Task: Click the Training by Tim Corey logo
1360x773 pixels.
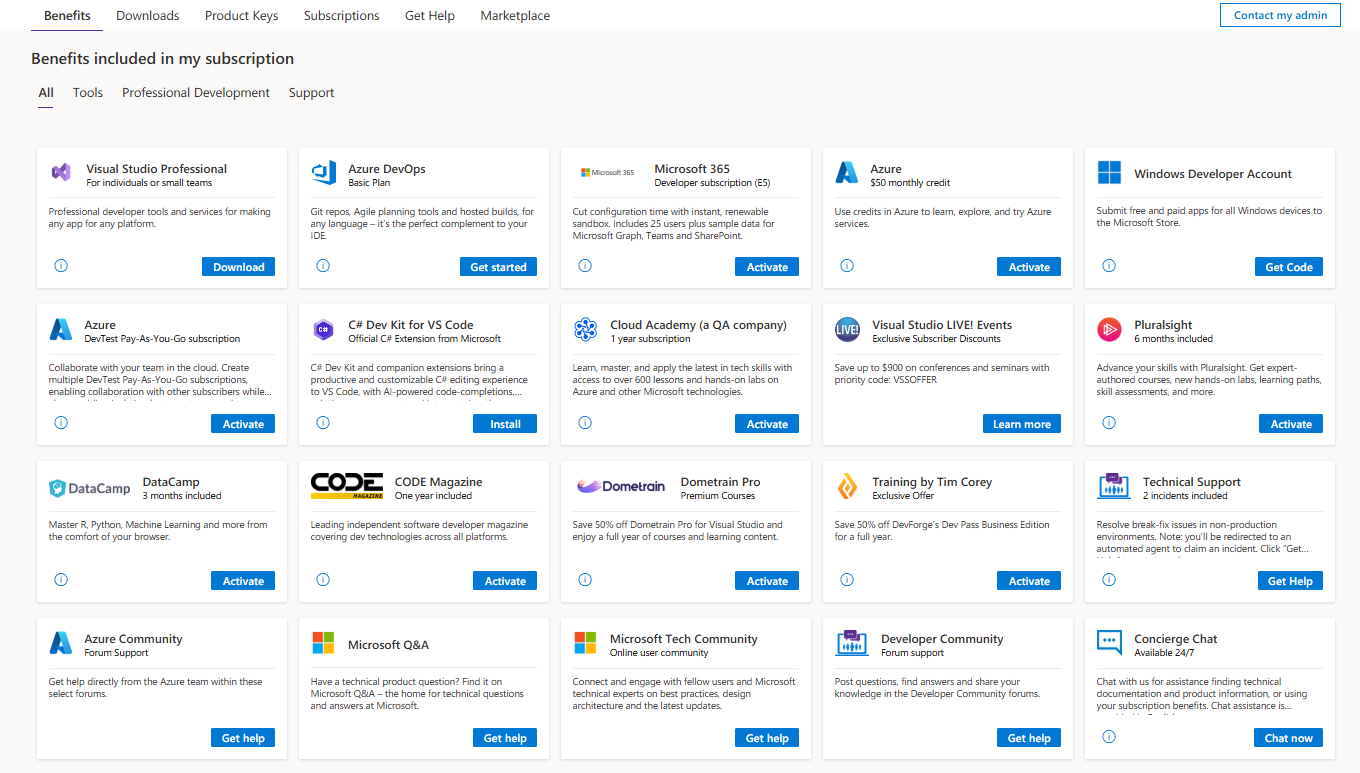Action: pyautogui.click(x=847, y=486)
